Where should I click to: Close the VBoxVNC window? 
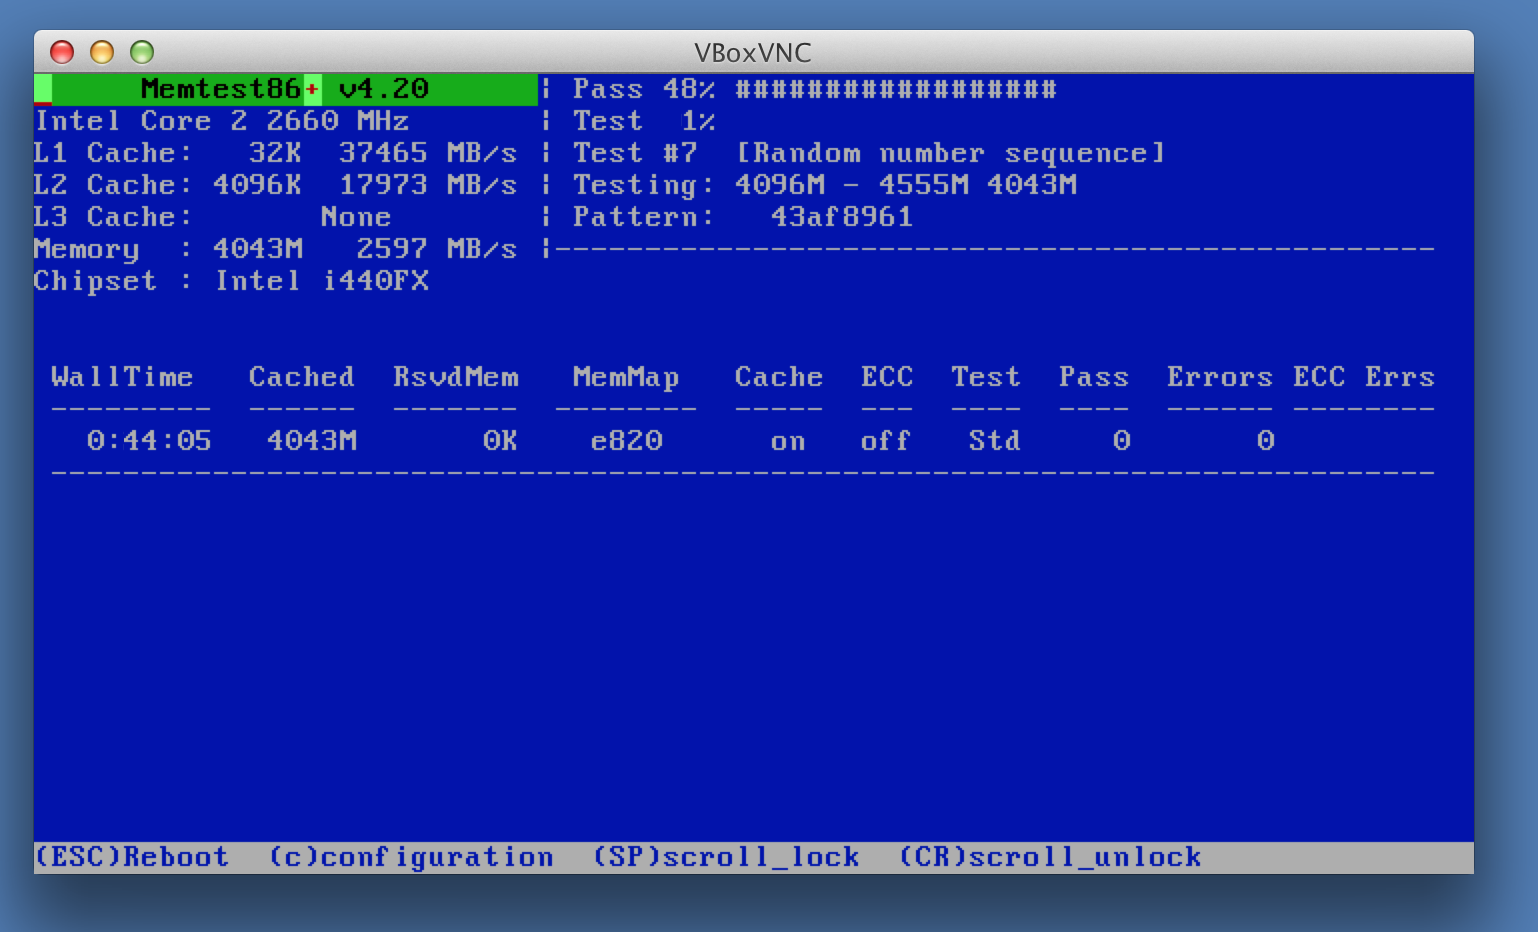pyautogui.click(x=62, y=52)
